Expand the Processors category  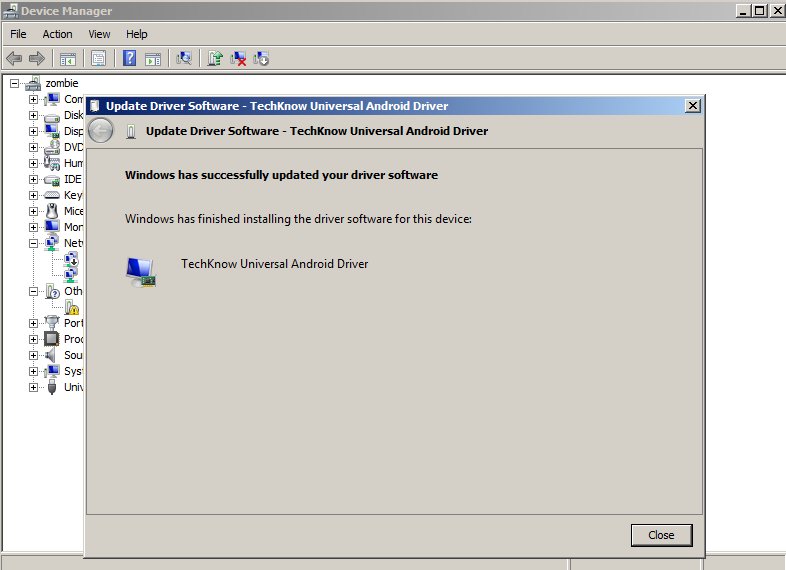33,339
